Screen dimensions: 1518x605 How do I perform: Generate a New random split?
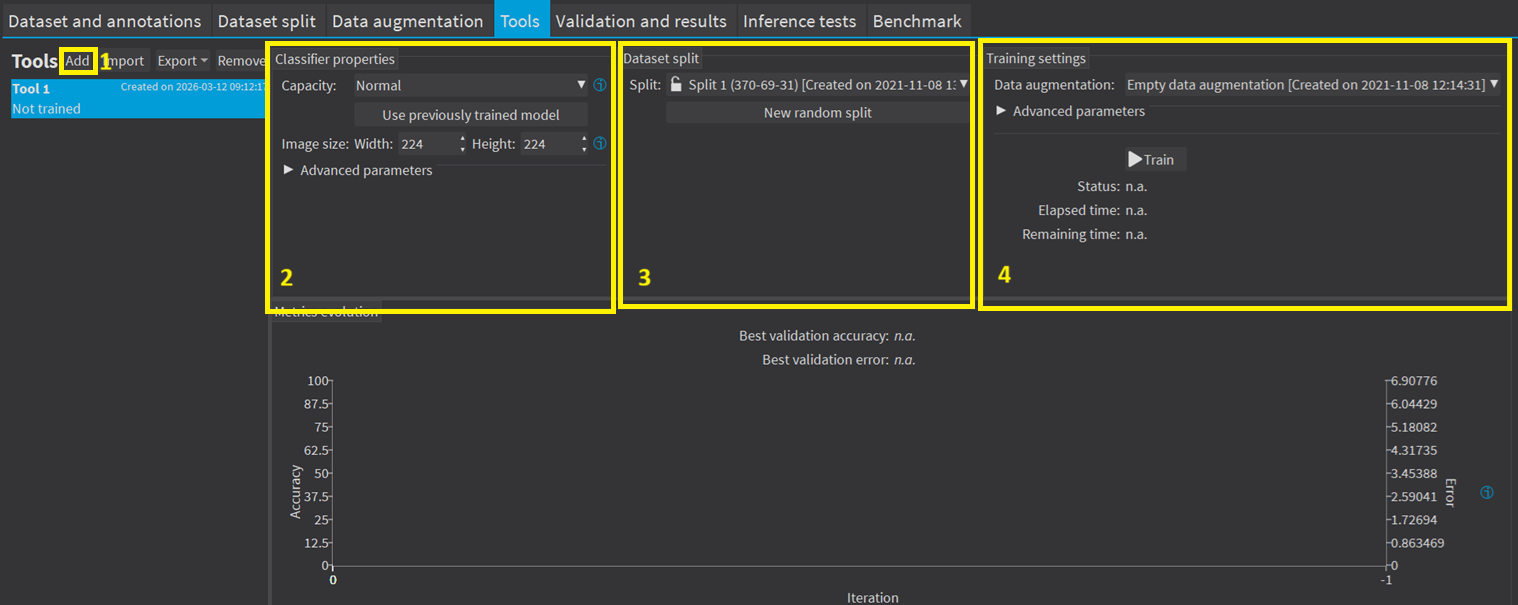click(817, 113)
